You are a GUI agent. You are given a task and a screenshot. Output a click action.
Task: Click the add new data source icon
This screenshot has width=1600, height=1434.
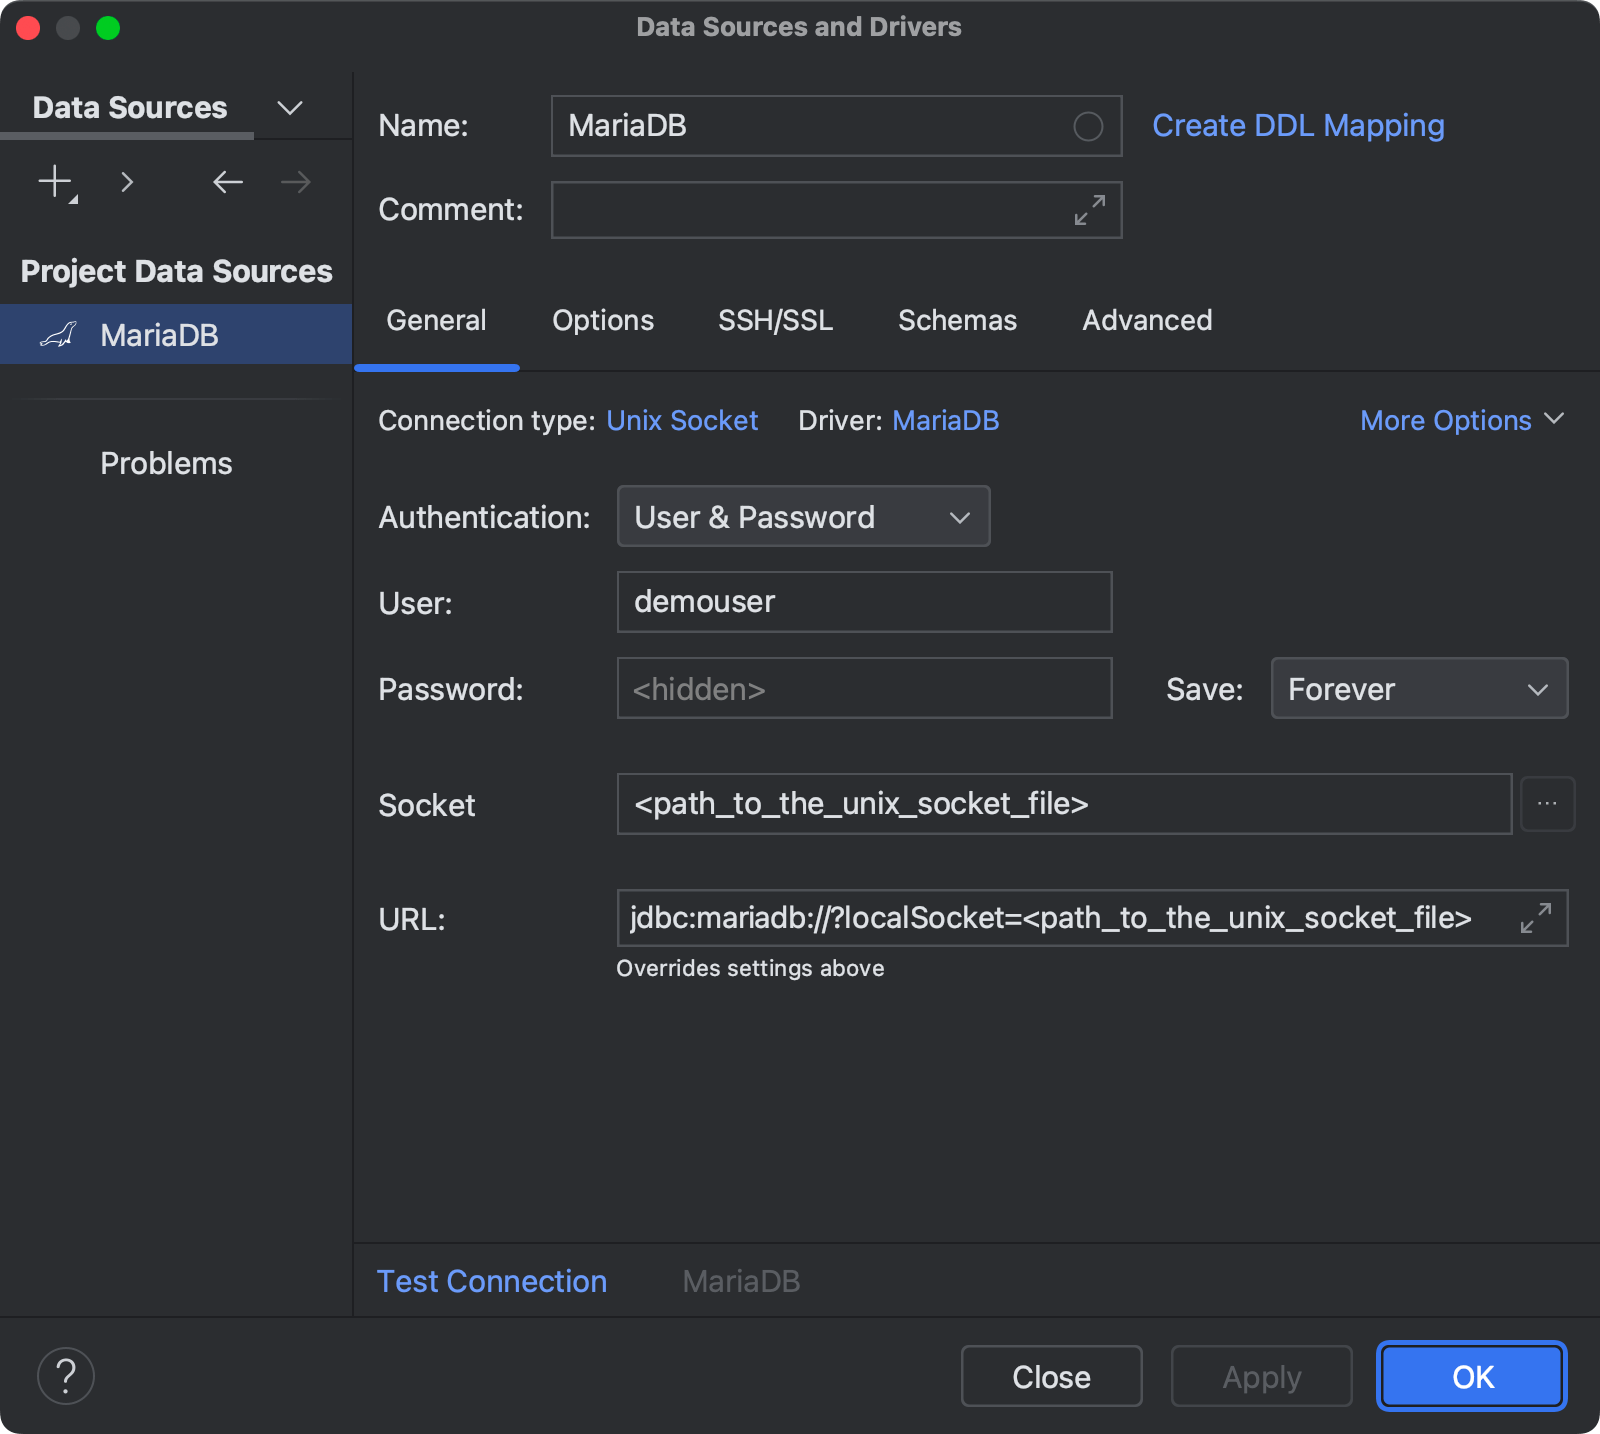coord(53,181)
